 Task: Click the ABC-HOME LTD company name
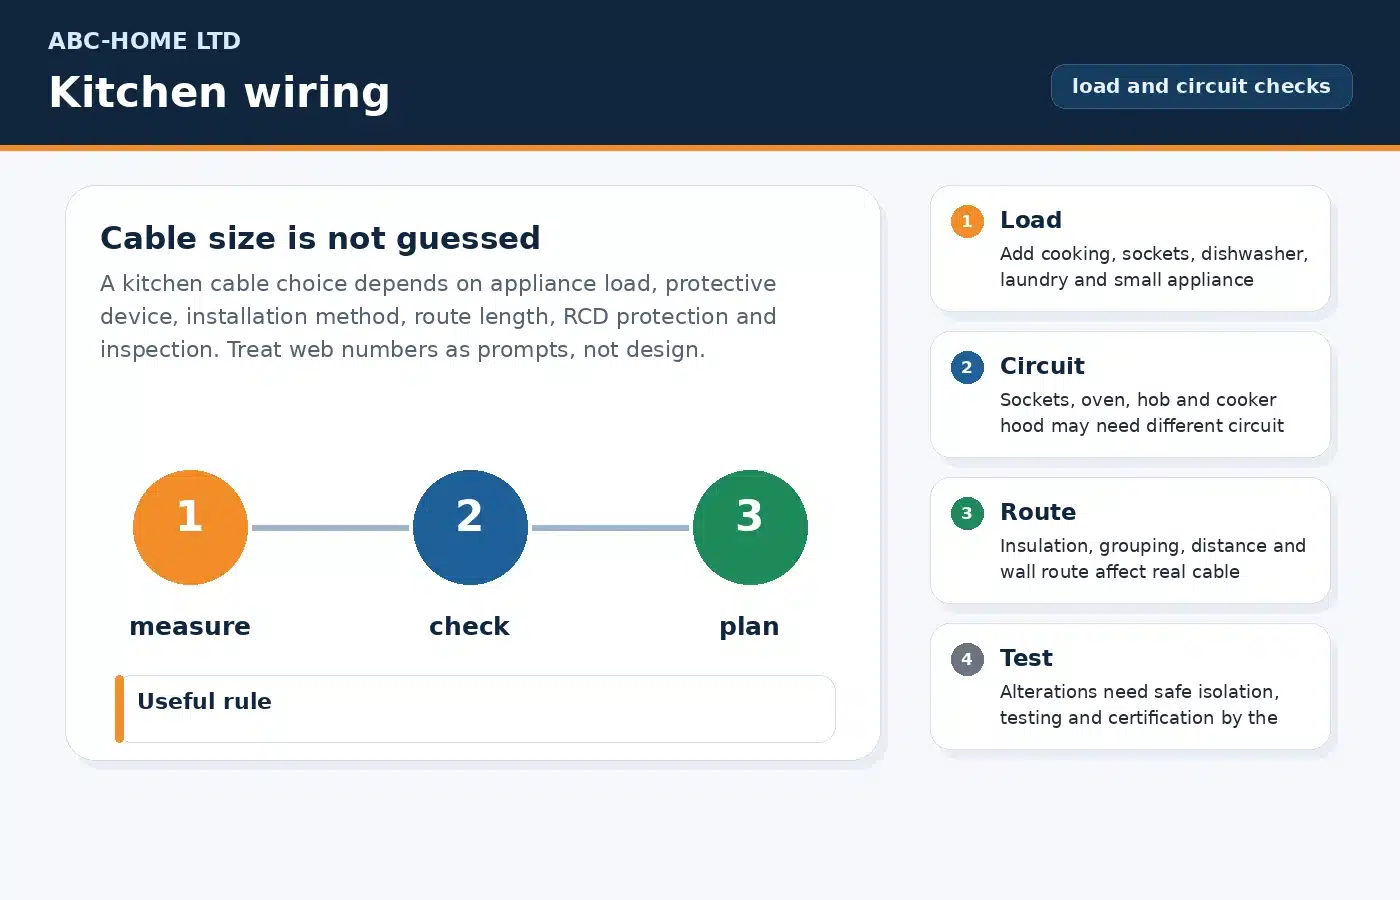[x=144, y=41]
